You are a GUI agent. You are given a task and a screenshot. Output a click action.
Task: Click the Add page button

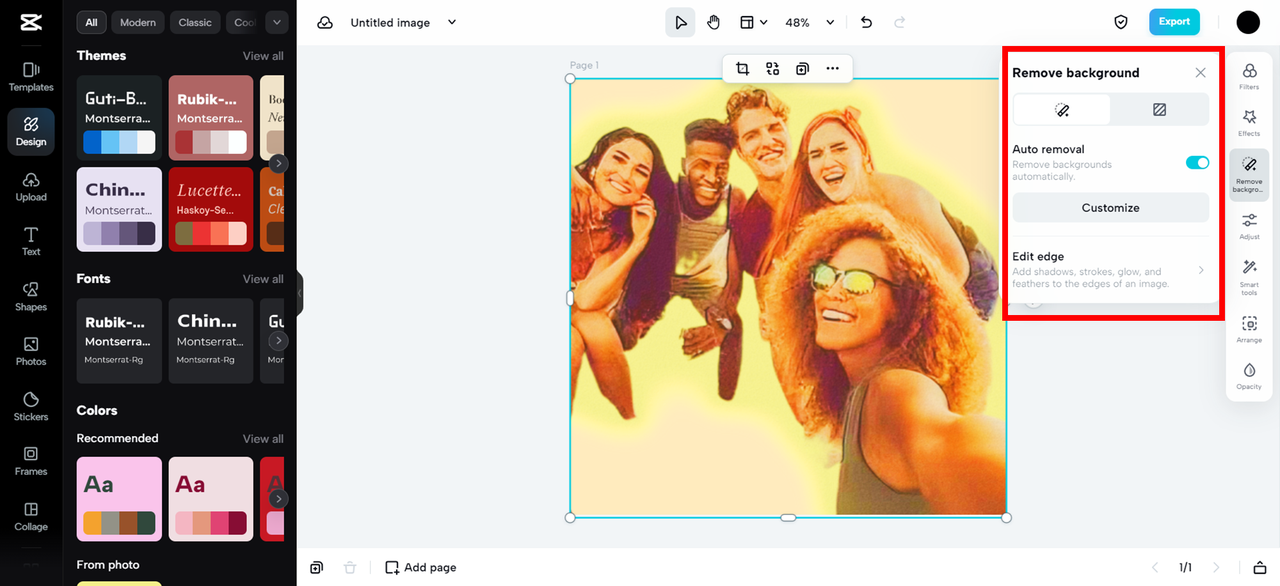click(421, 567)
